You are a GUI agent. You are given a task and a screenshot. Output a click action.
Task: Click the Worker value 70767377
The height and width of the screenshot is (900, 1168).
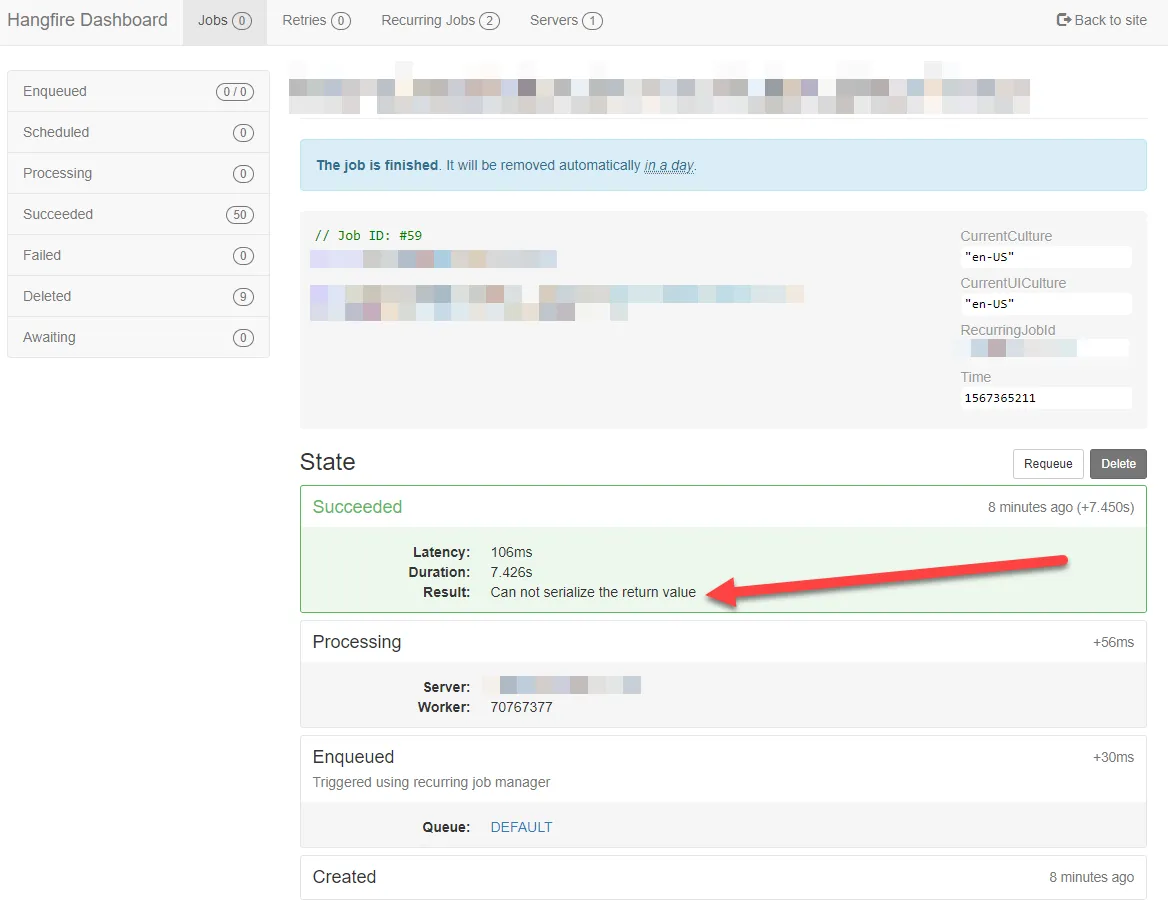tap(521, 707)
